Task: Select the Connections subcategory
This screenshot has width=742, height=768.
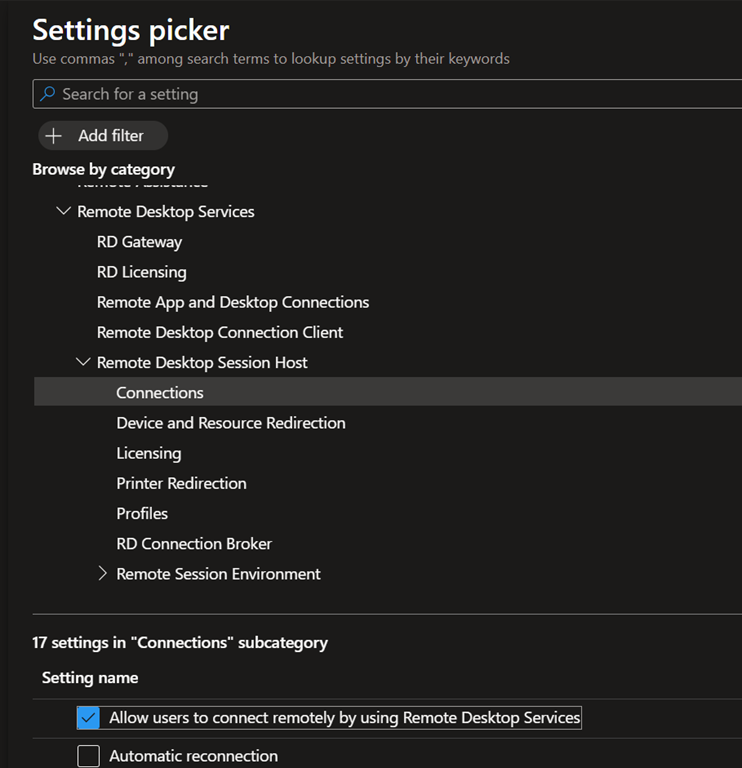Action: coord(388,392)
